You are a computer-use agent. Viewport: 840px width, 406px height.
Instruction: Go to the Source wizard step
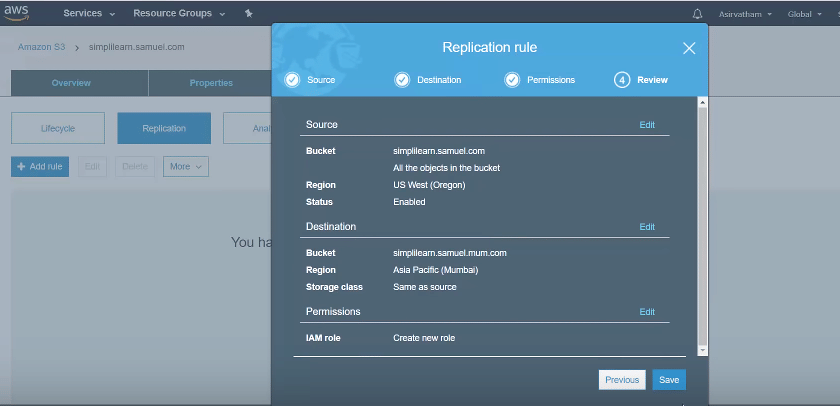click(321, 80)
